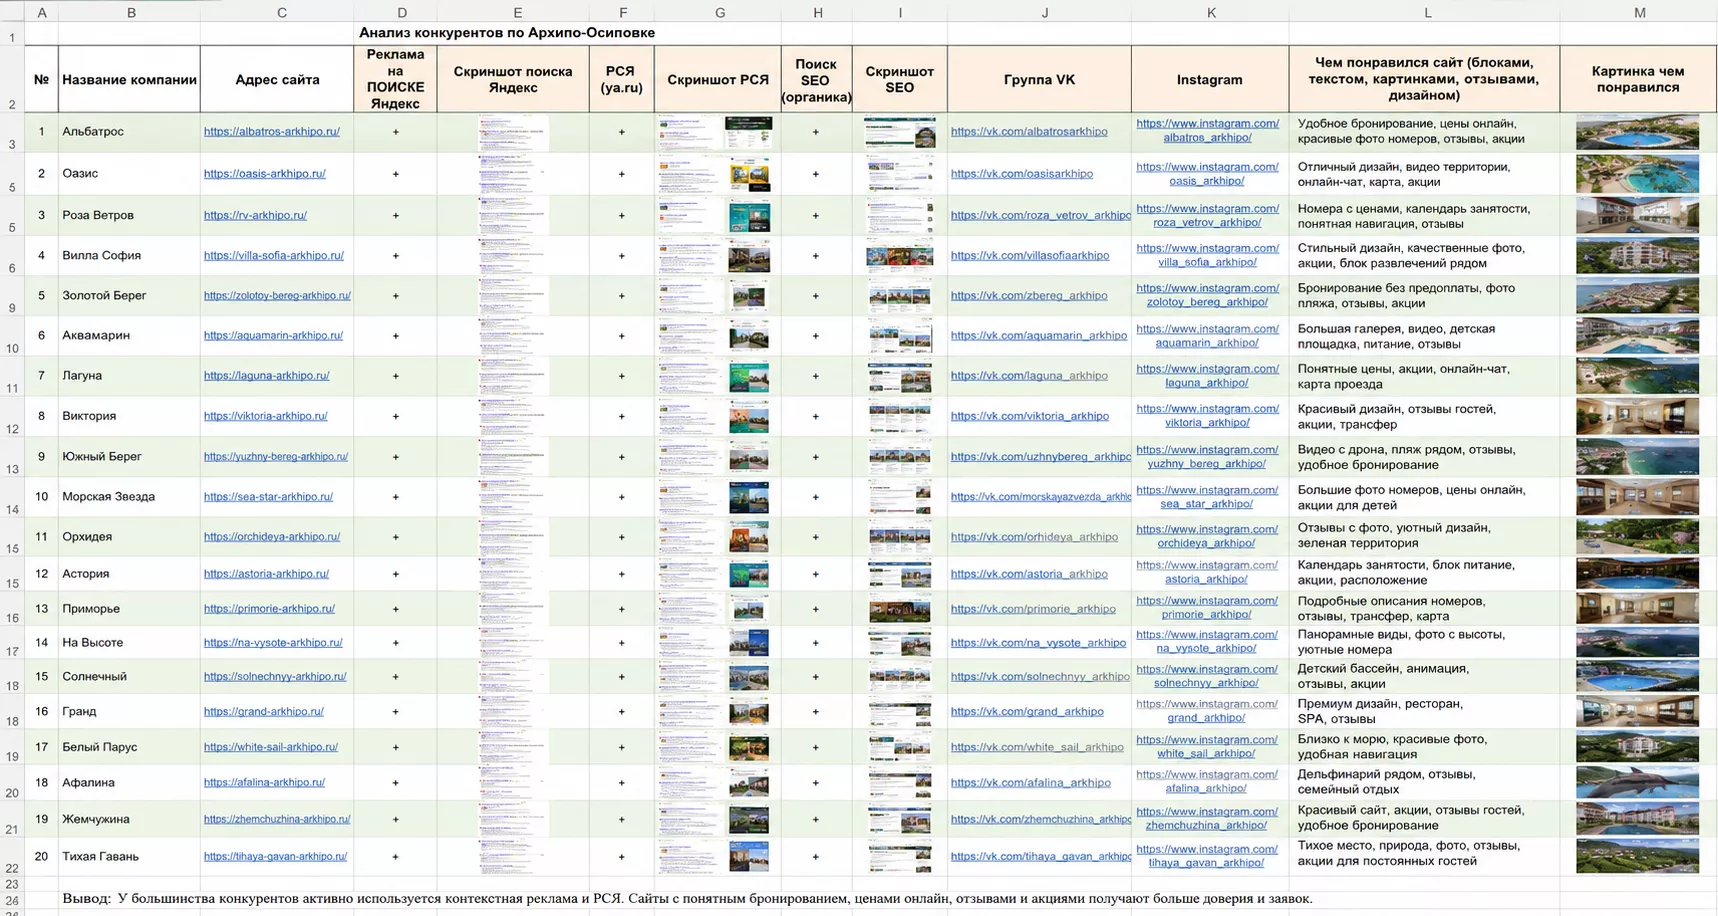Select the '+' cell in Альбатрос Яндекс column
The height and width of the screenshot is (916, 1718).
pos(395,131)
